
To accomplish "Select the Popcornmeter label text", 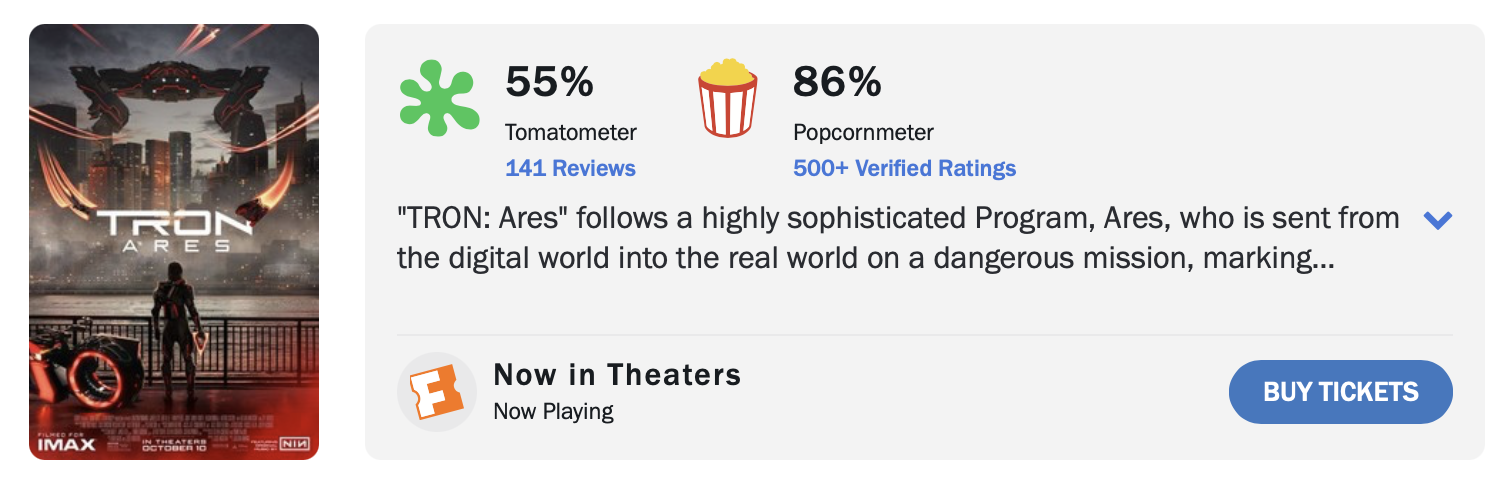I will 863,132.
